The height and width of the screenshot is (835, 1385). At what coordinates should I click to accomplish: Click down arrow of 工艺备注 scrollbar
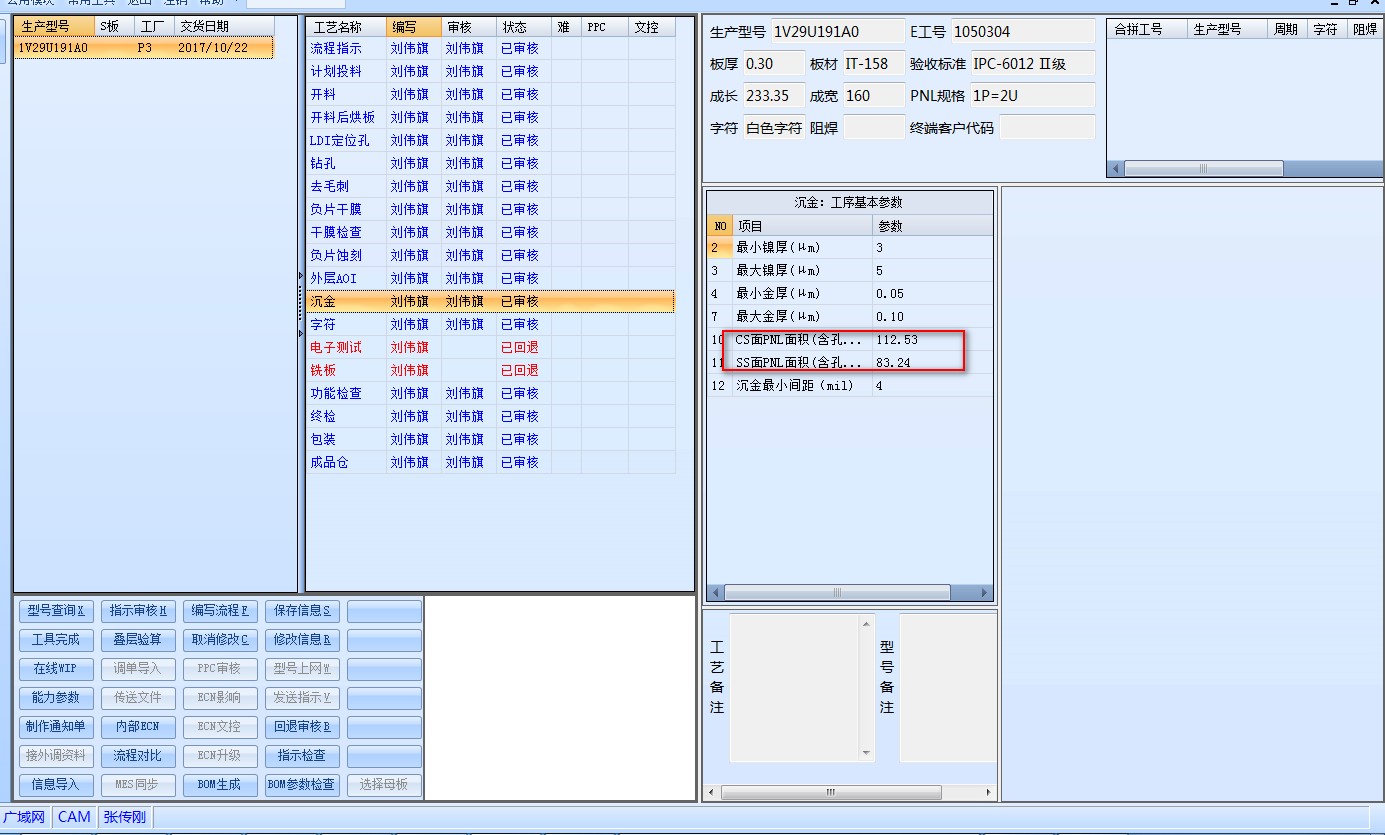(x=867, y=754)
